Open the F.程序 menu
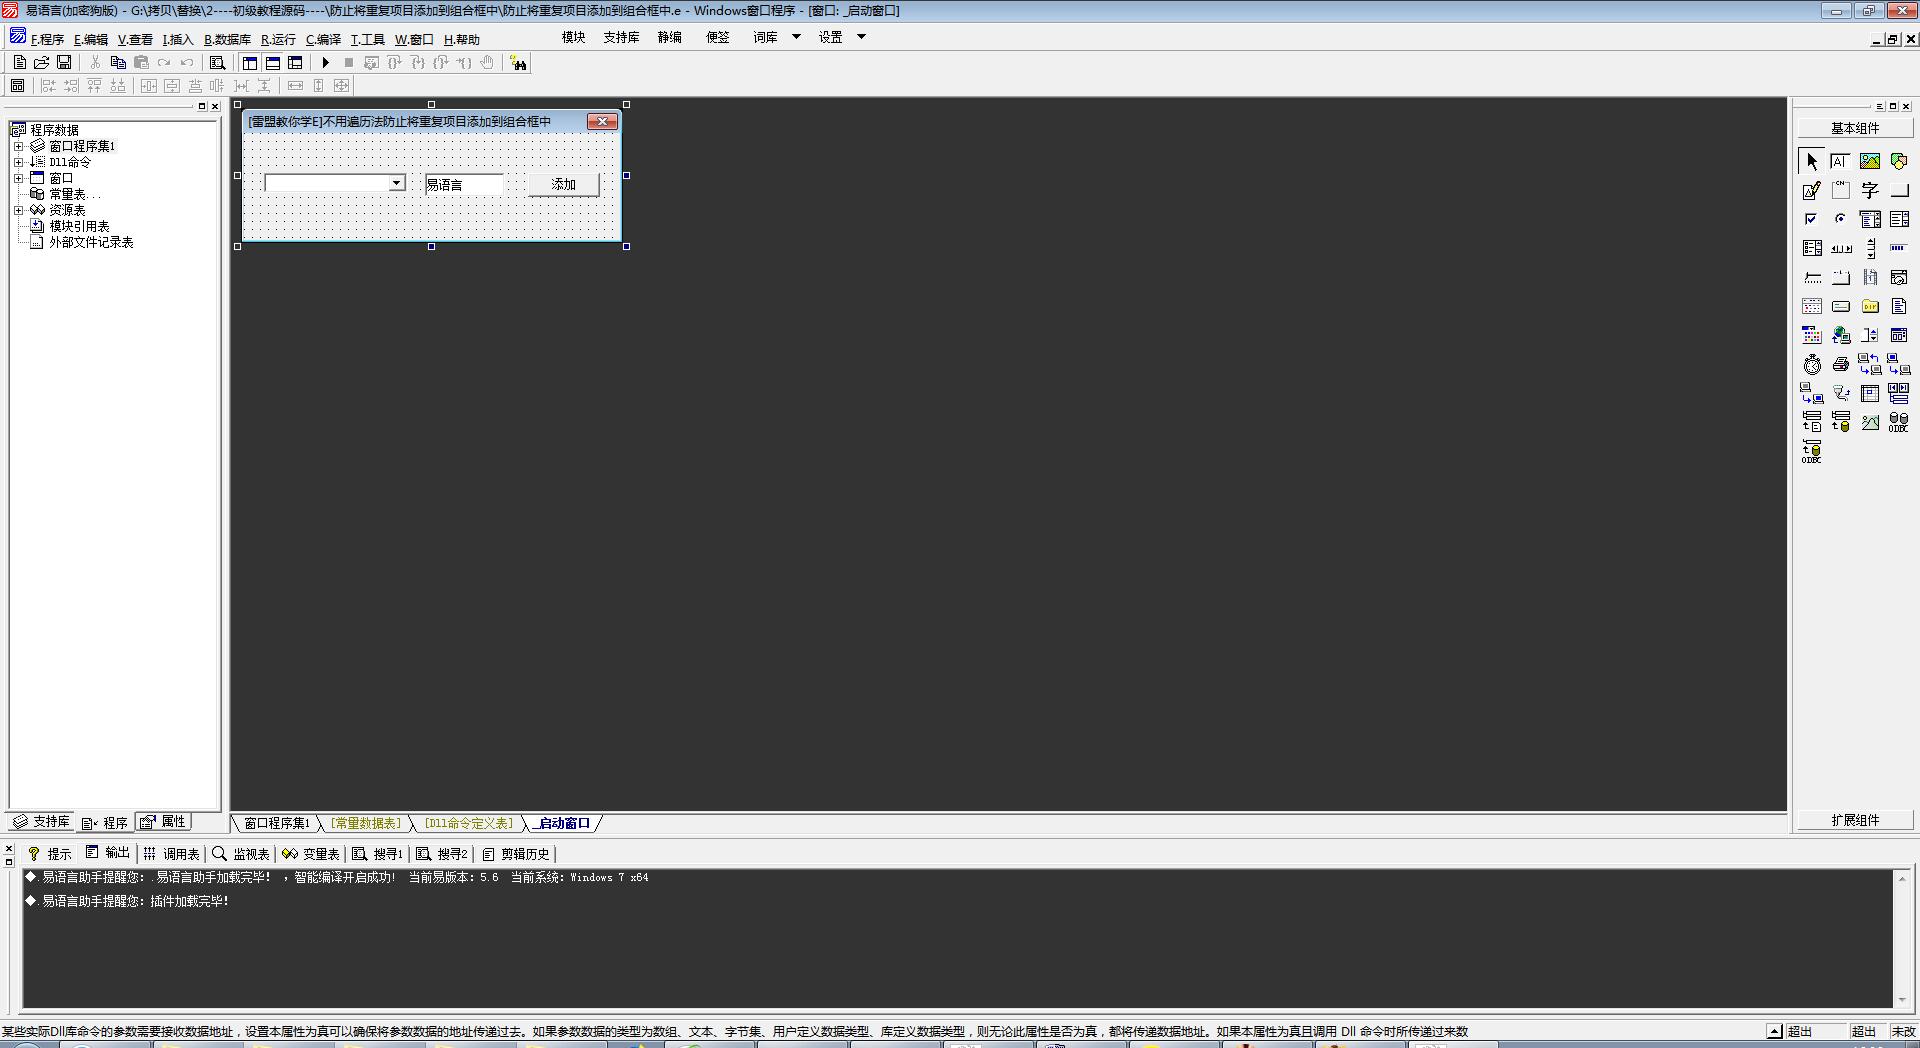The width and height of the screenshot is (1920, 1048). [47, 39]
